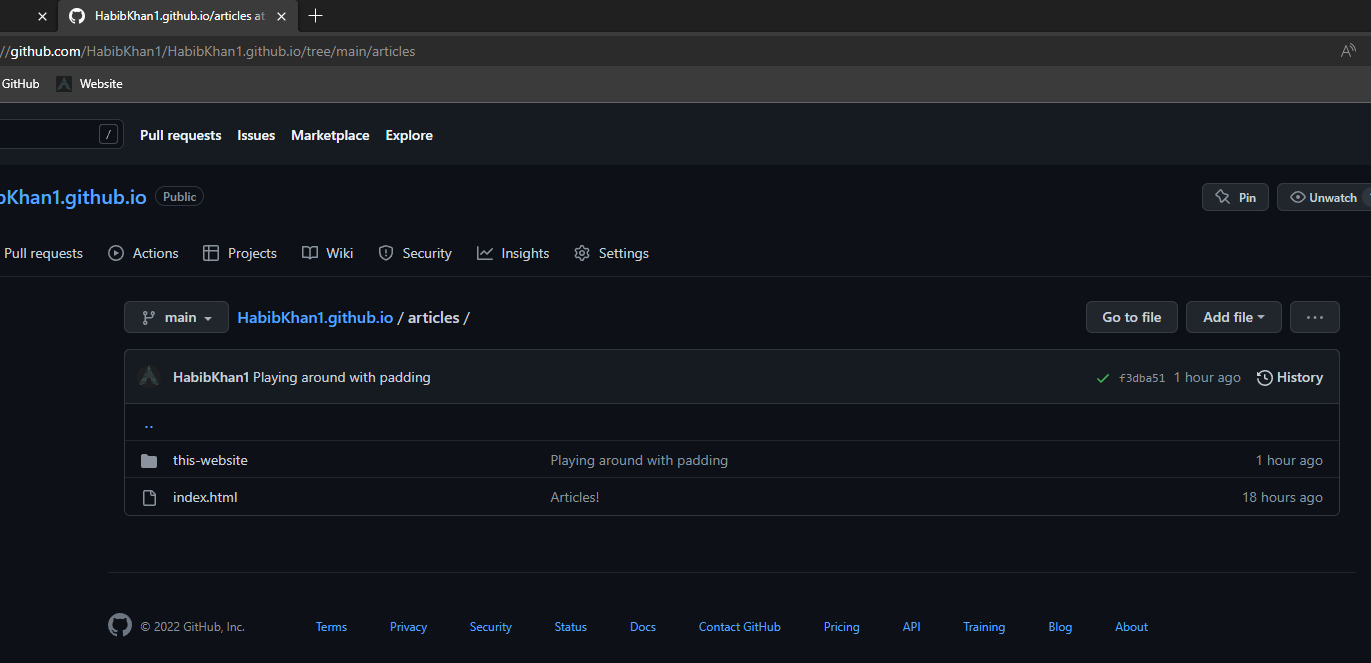
Task: Click the About footer link
Action: (x=1131, y=627)
